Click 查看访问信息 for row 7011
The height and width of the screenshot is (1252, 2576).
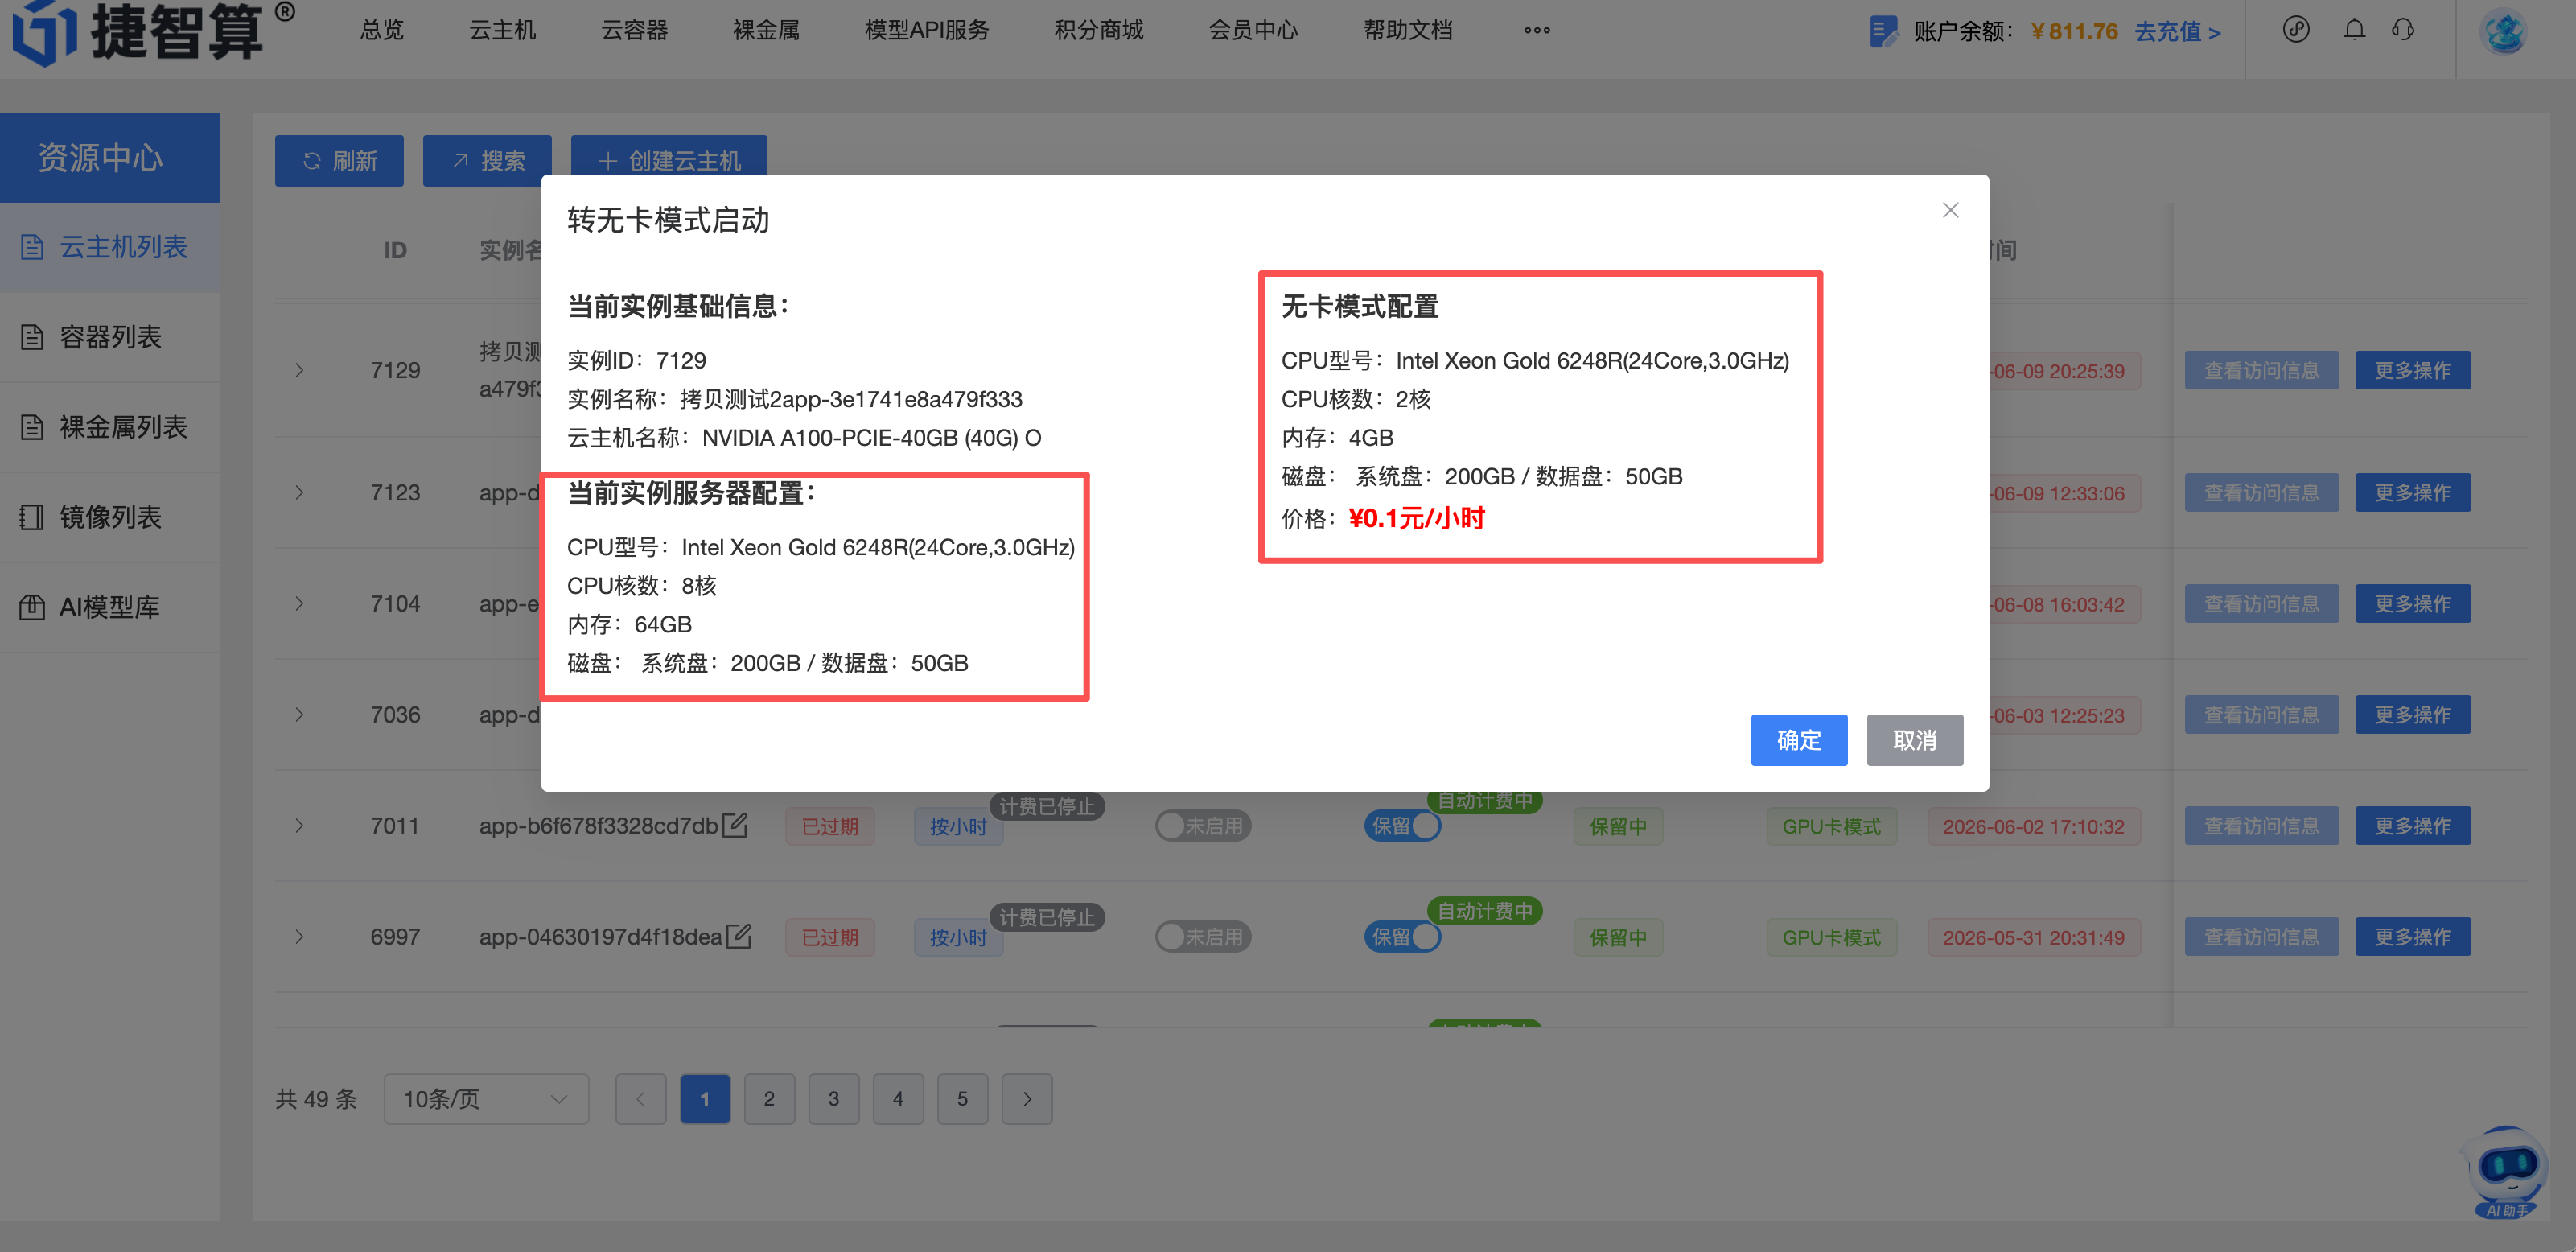point(2261,825)
